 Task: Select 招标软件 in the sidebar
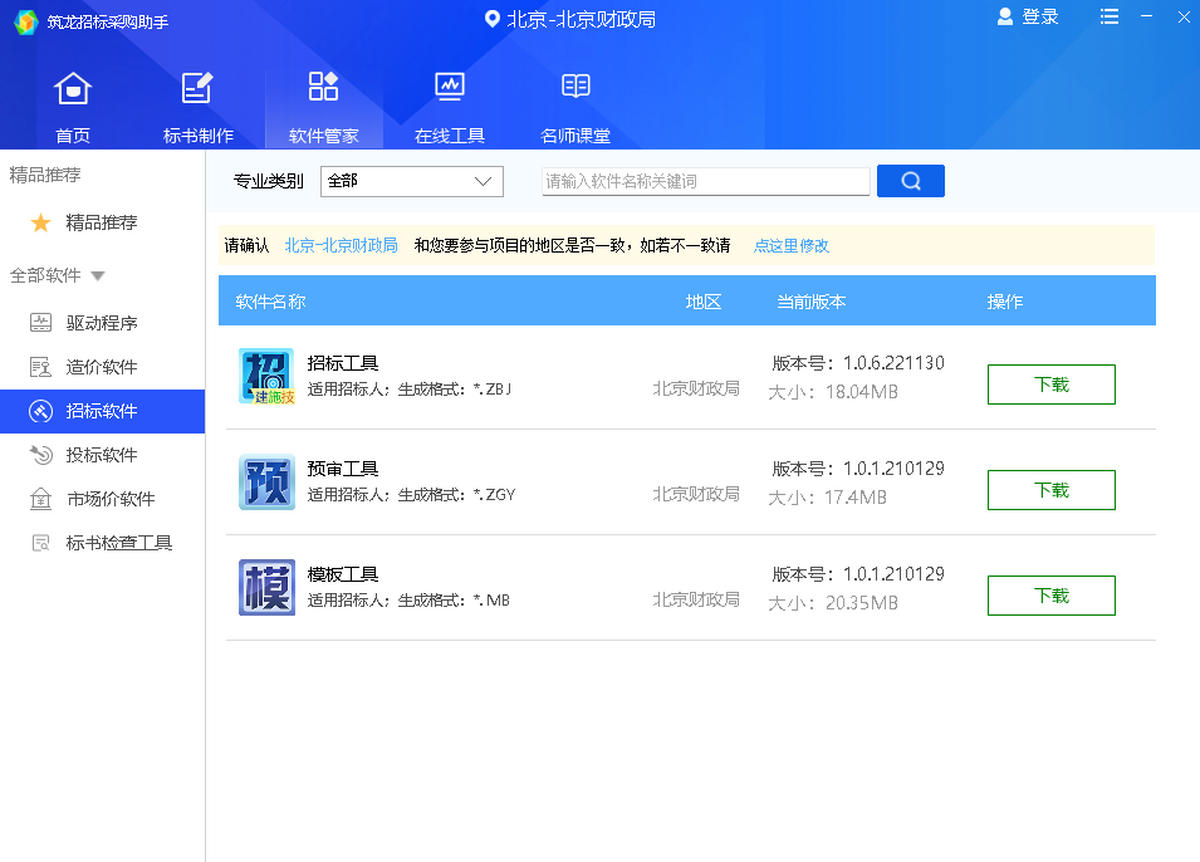coord(102,411)
